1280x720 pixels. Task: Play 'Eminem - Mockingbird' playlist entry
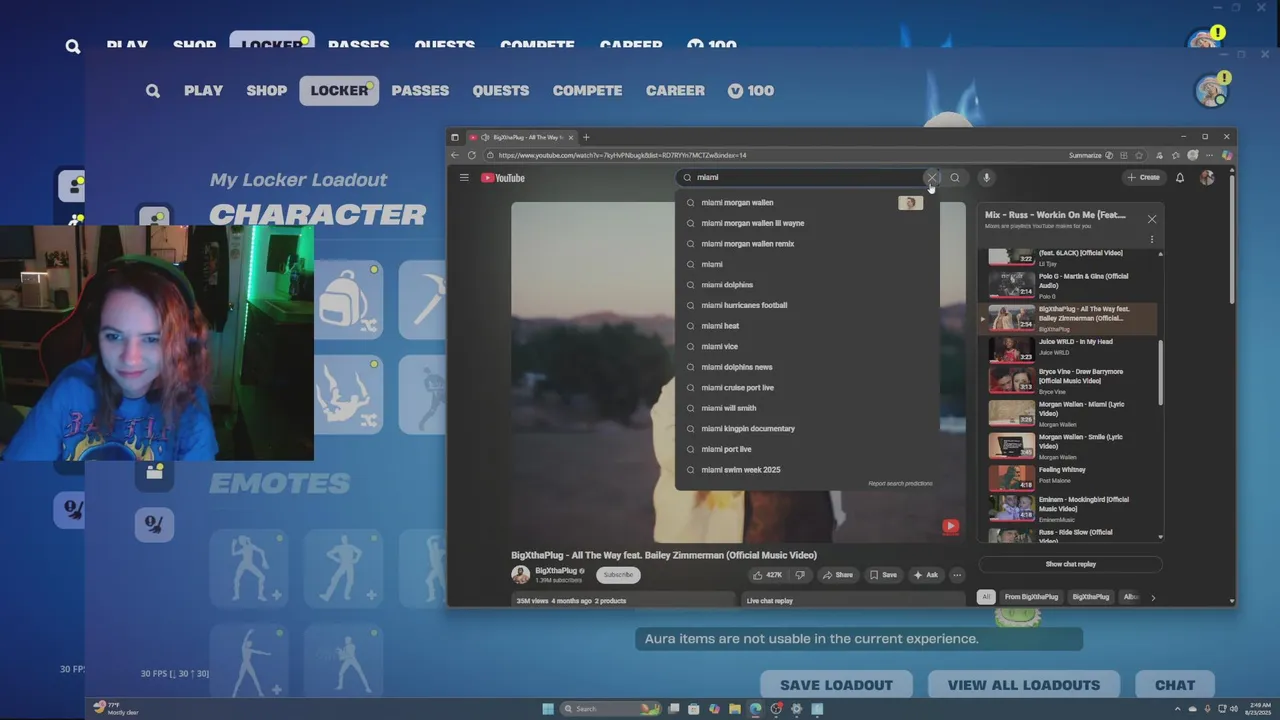tap(1070, 508)
